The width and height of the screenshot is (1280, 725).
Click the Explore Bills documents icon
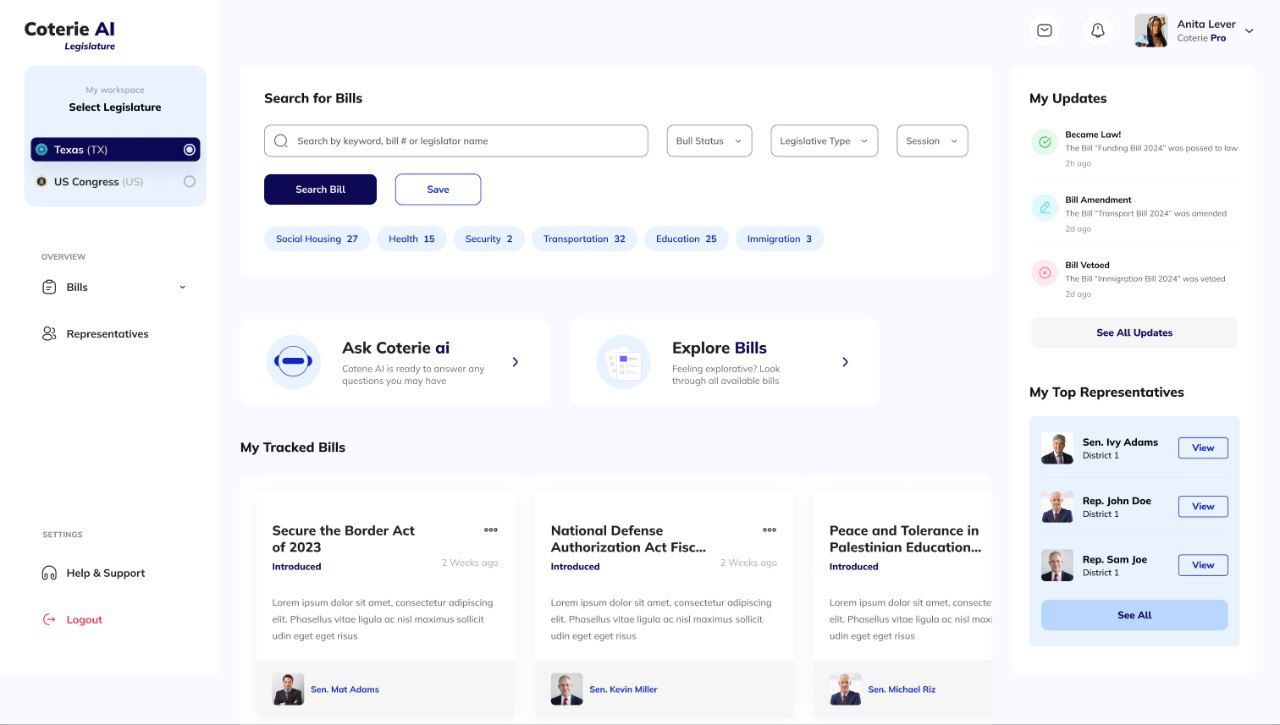623,362
